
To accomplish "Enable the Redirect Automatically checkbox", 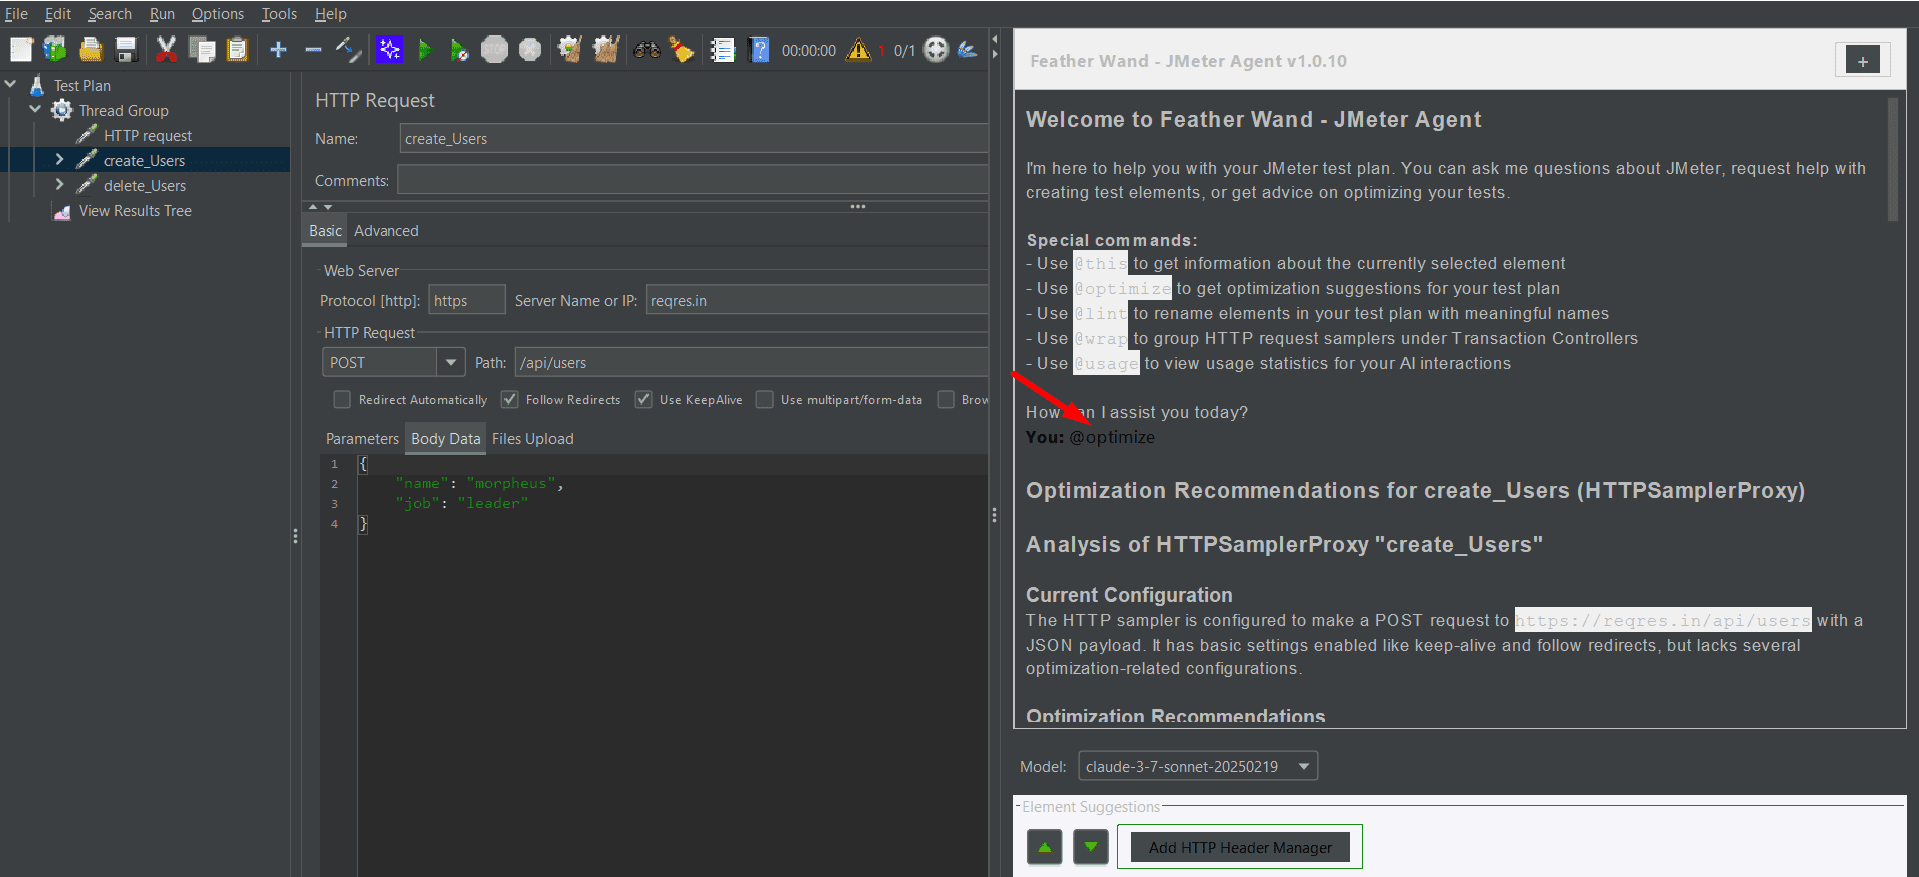I will pyautogui.click(x=342, y=400).
